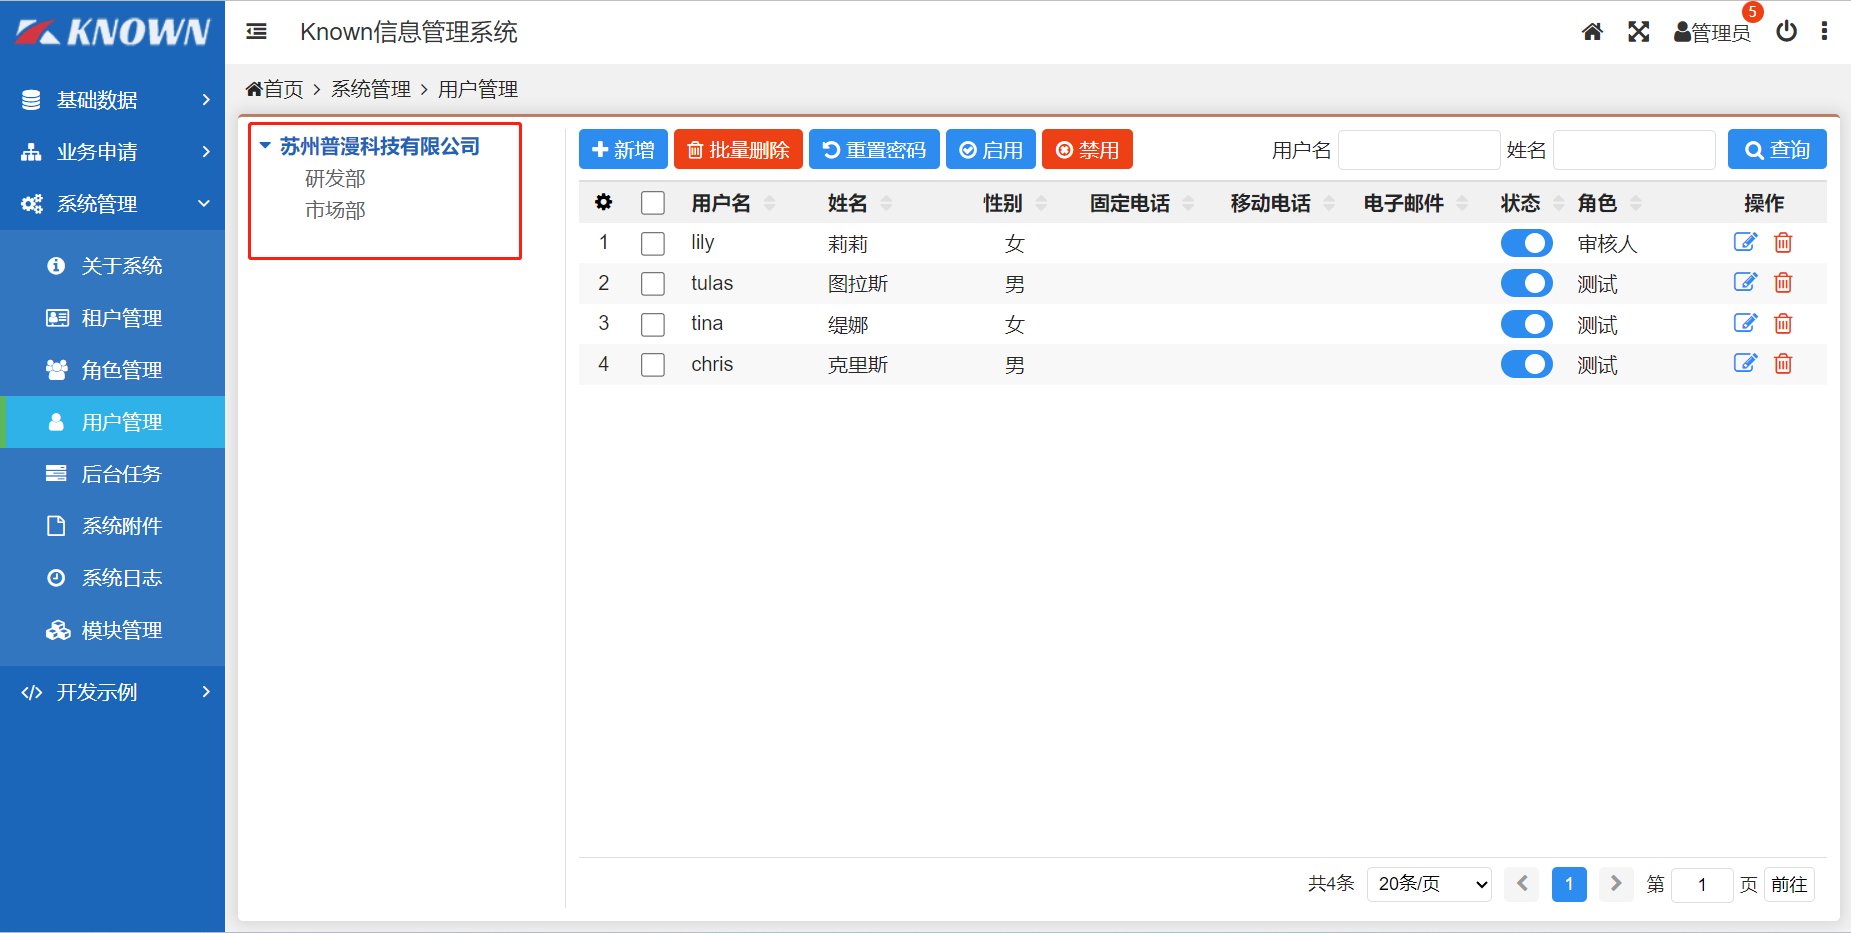Collapse the 系统管理 sidebar menu
Image resolution: width=1851 pixels, height=933 pixels.
point(112,204)
